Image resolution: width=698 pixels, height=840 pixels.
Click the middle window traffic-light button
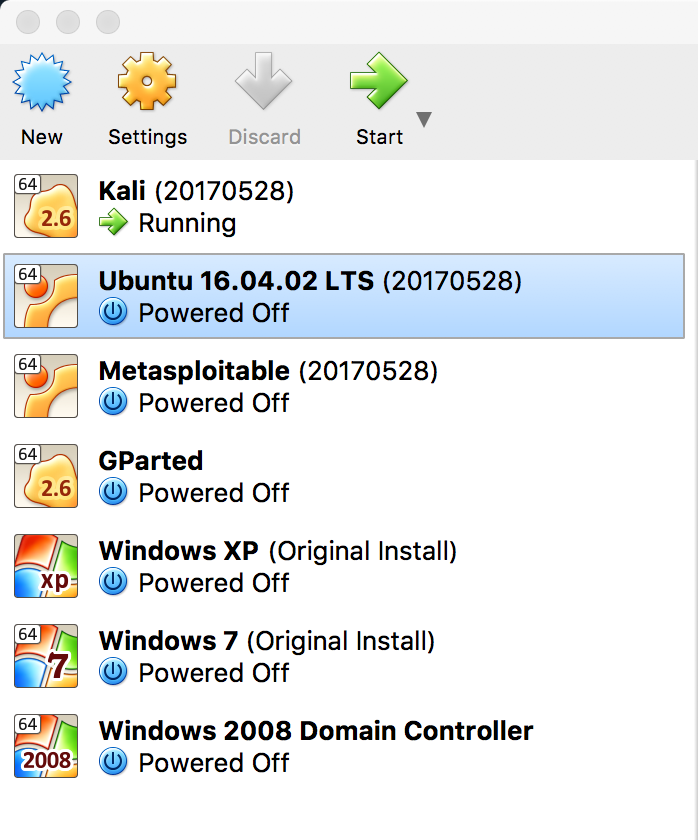coord(68,22)
